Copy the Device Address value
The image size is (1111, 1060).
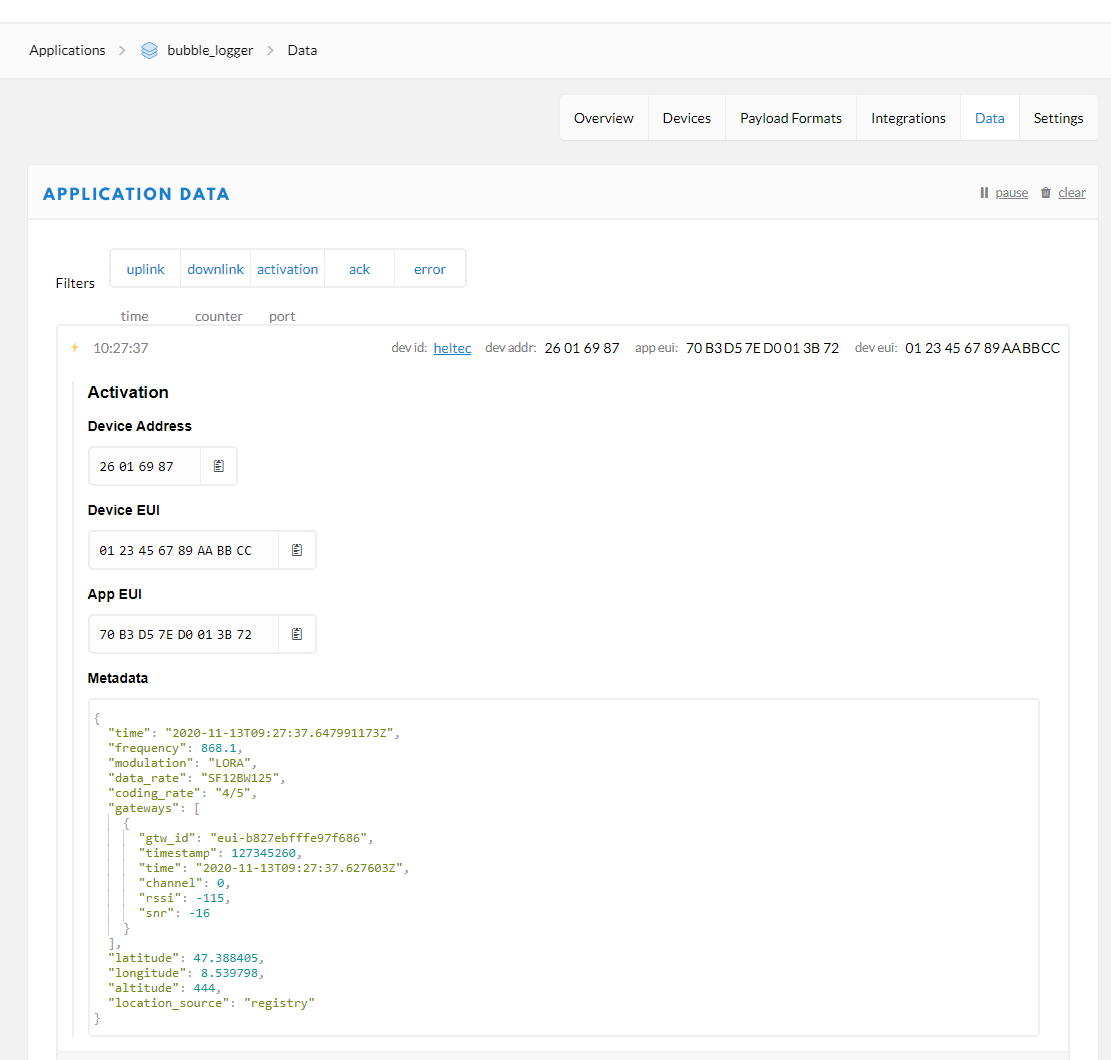click(x=219, y=466)
